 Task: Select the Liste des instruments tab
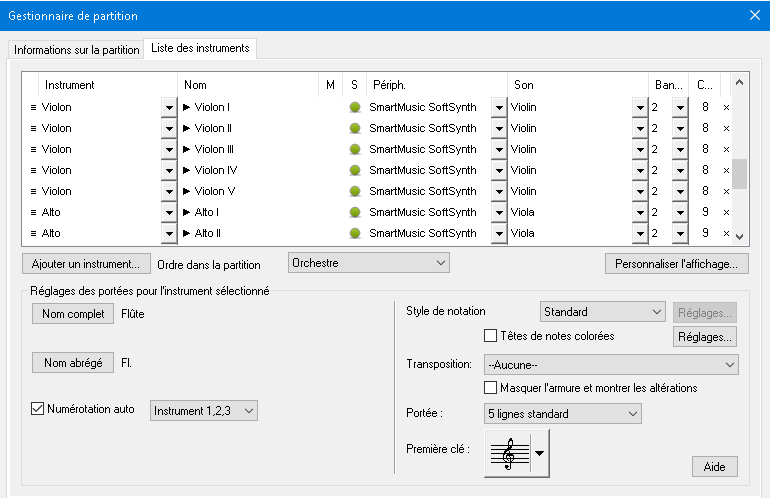point(200,48)
